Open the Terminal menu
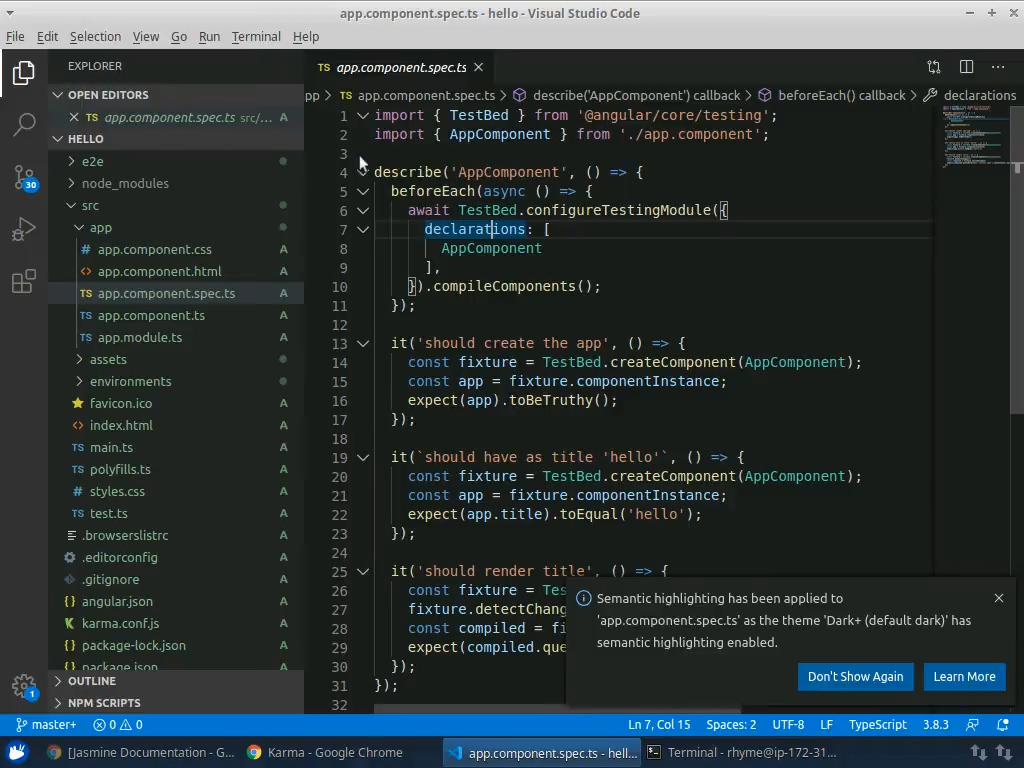Image resolution: width=1024 pixels, height=768 pixels. (256, 36)
